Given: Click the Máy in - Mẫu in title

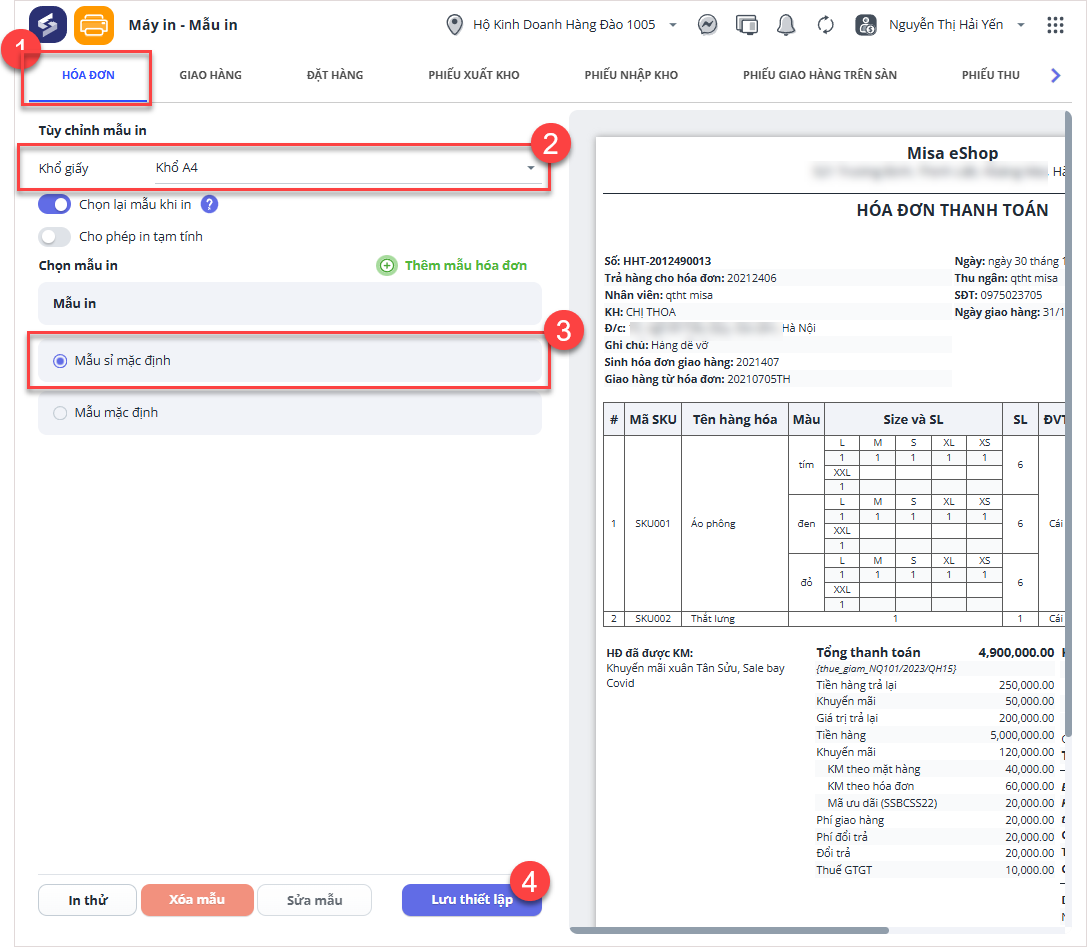Looking at the screenshot, I should [183, 25].
